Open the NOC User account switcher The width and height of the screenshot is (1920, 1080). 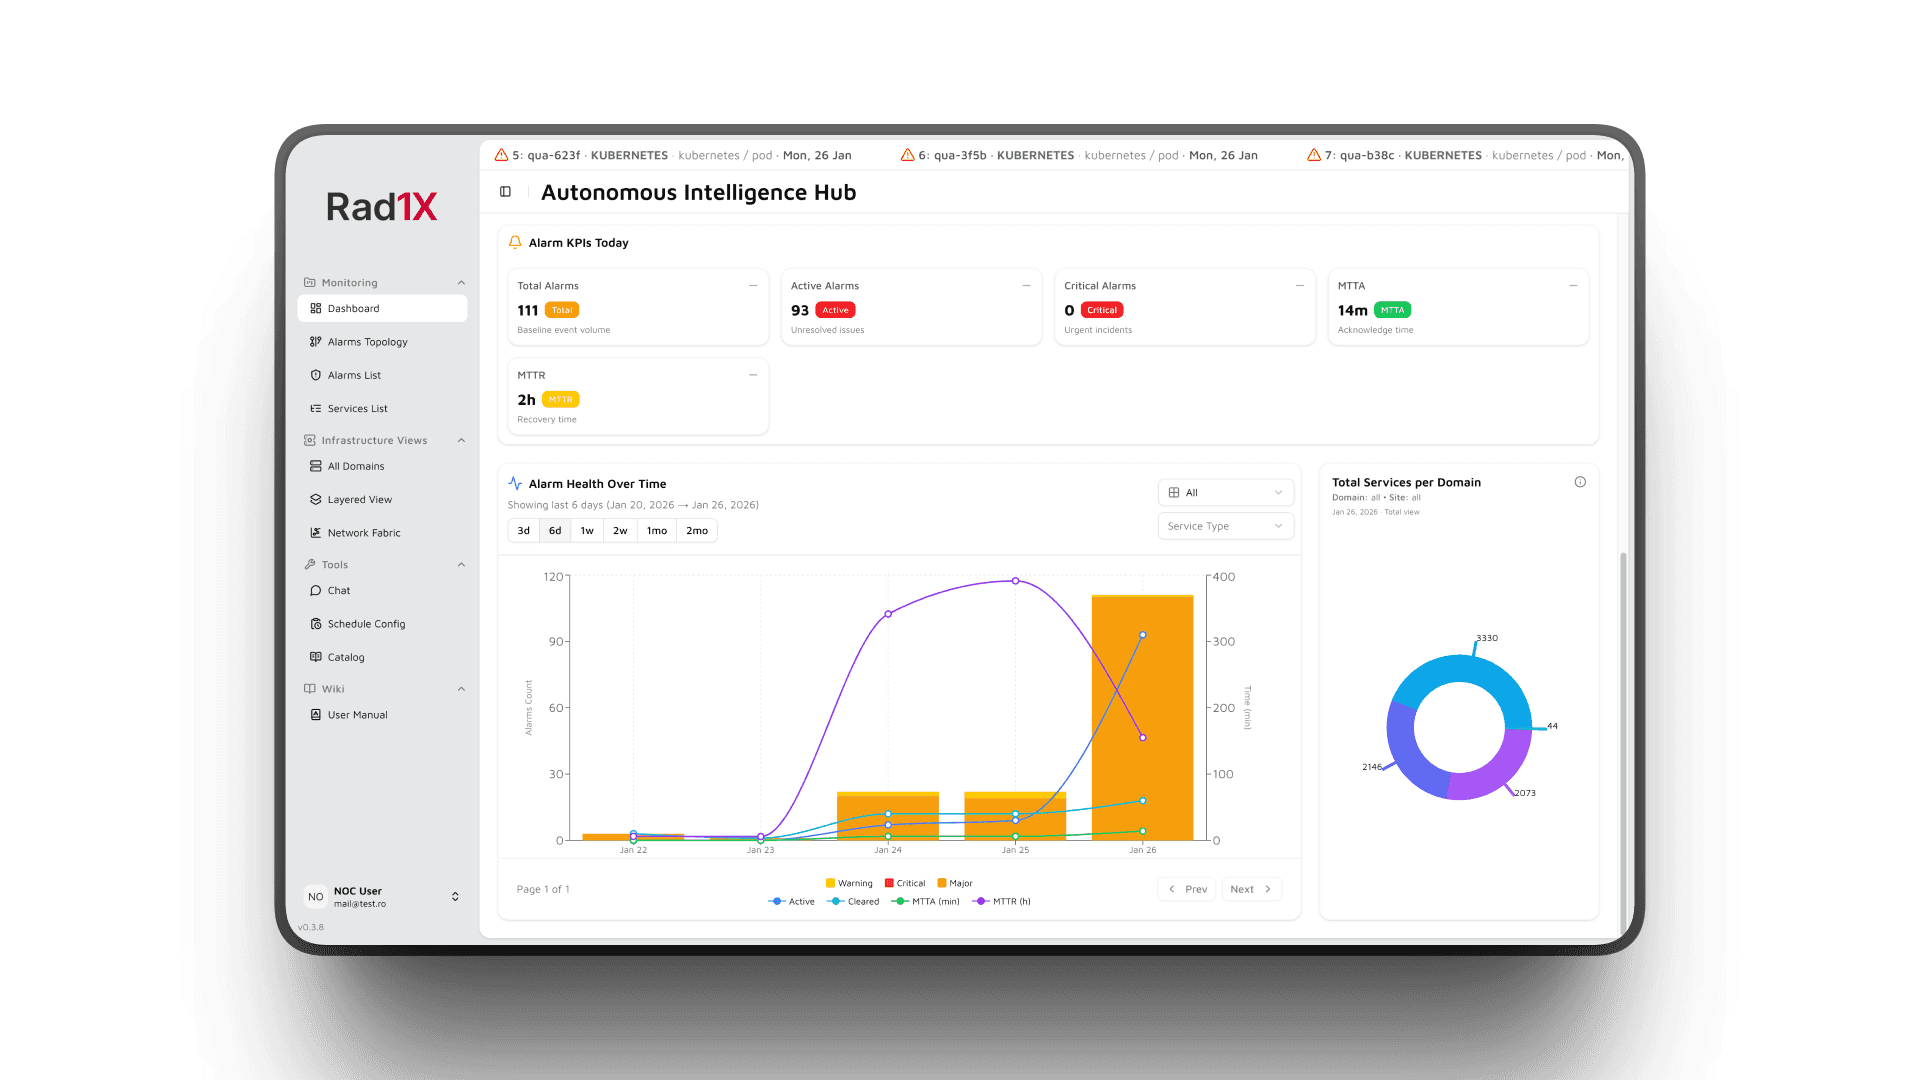(x=455, y=897)
